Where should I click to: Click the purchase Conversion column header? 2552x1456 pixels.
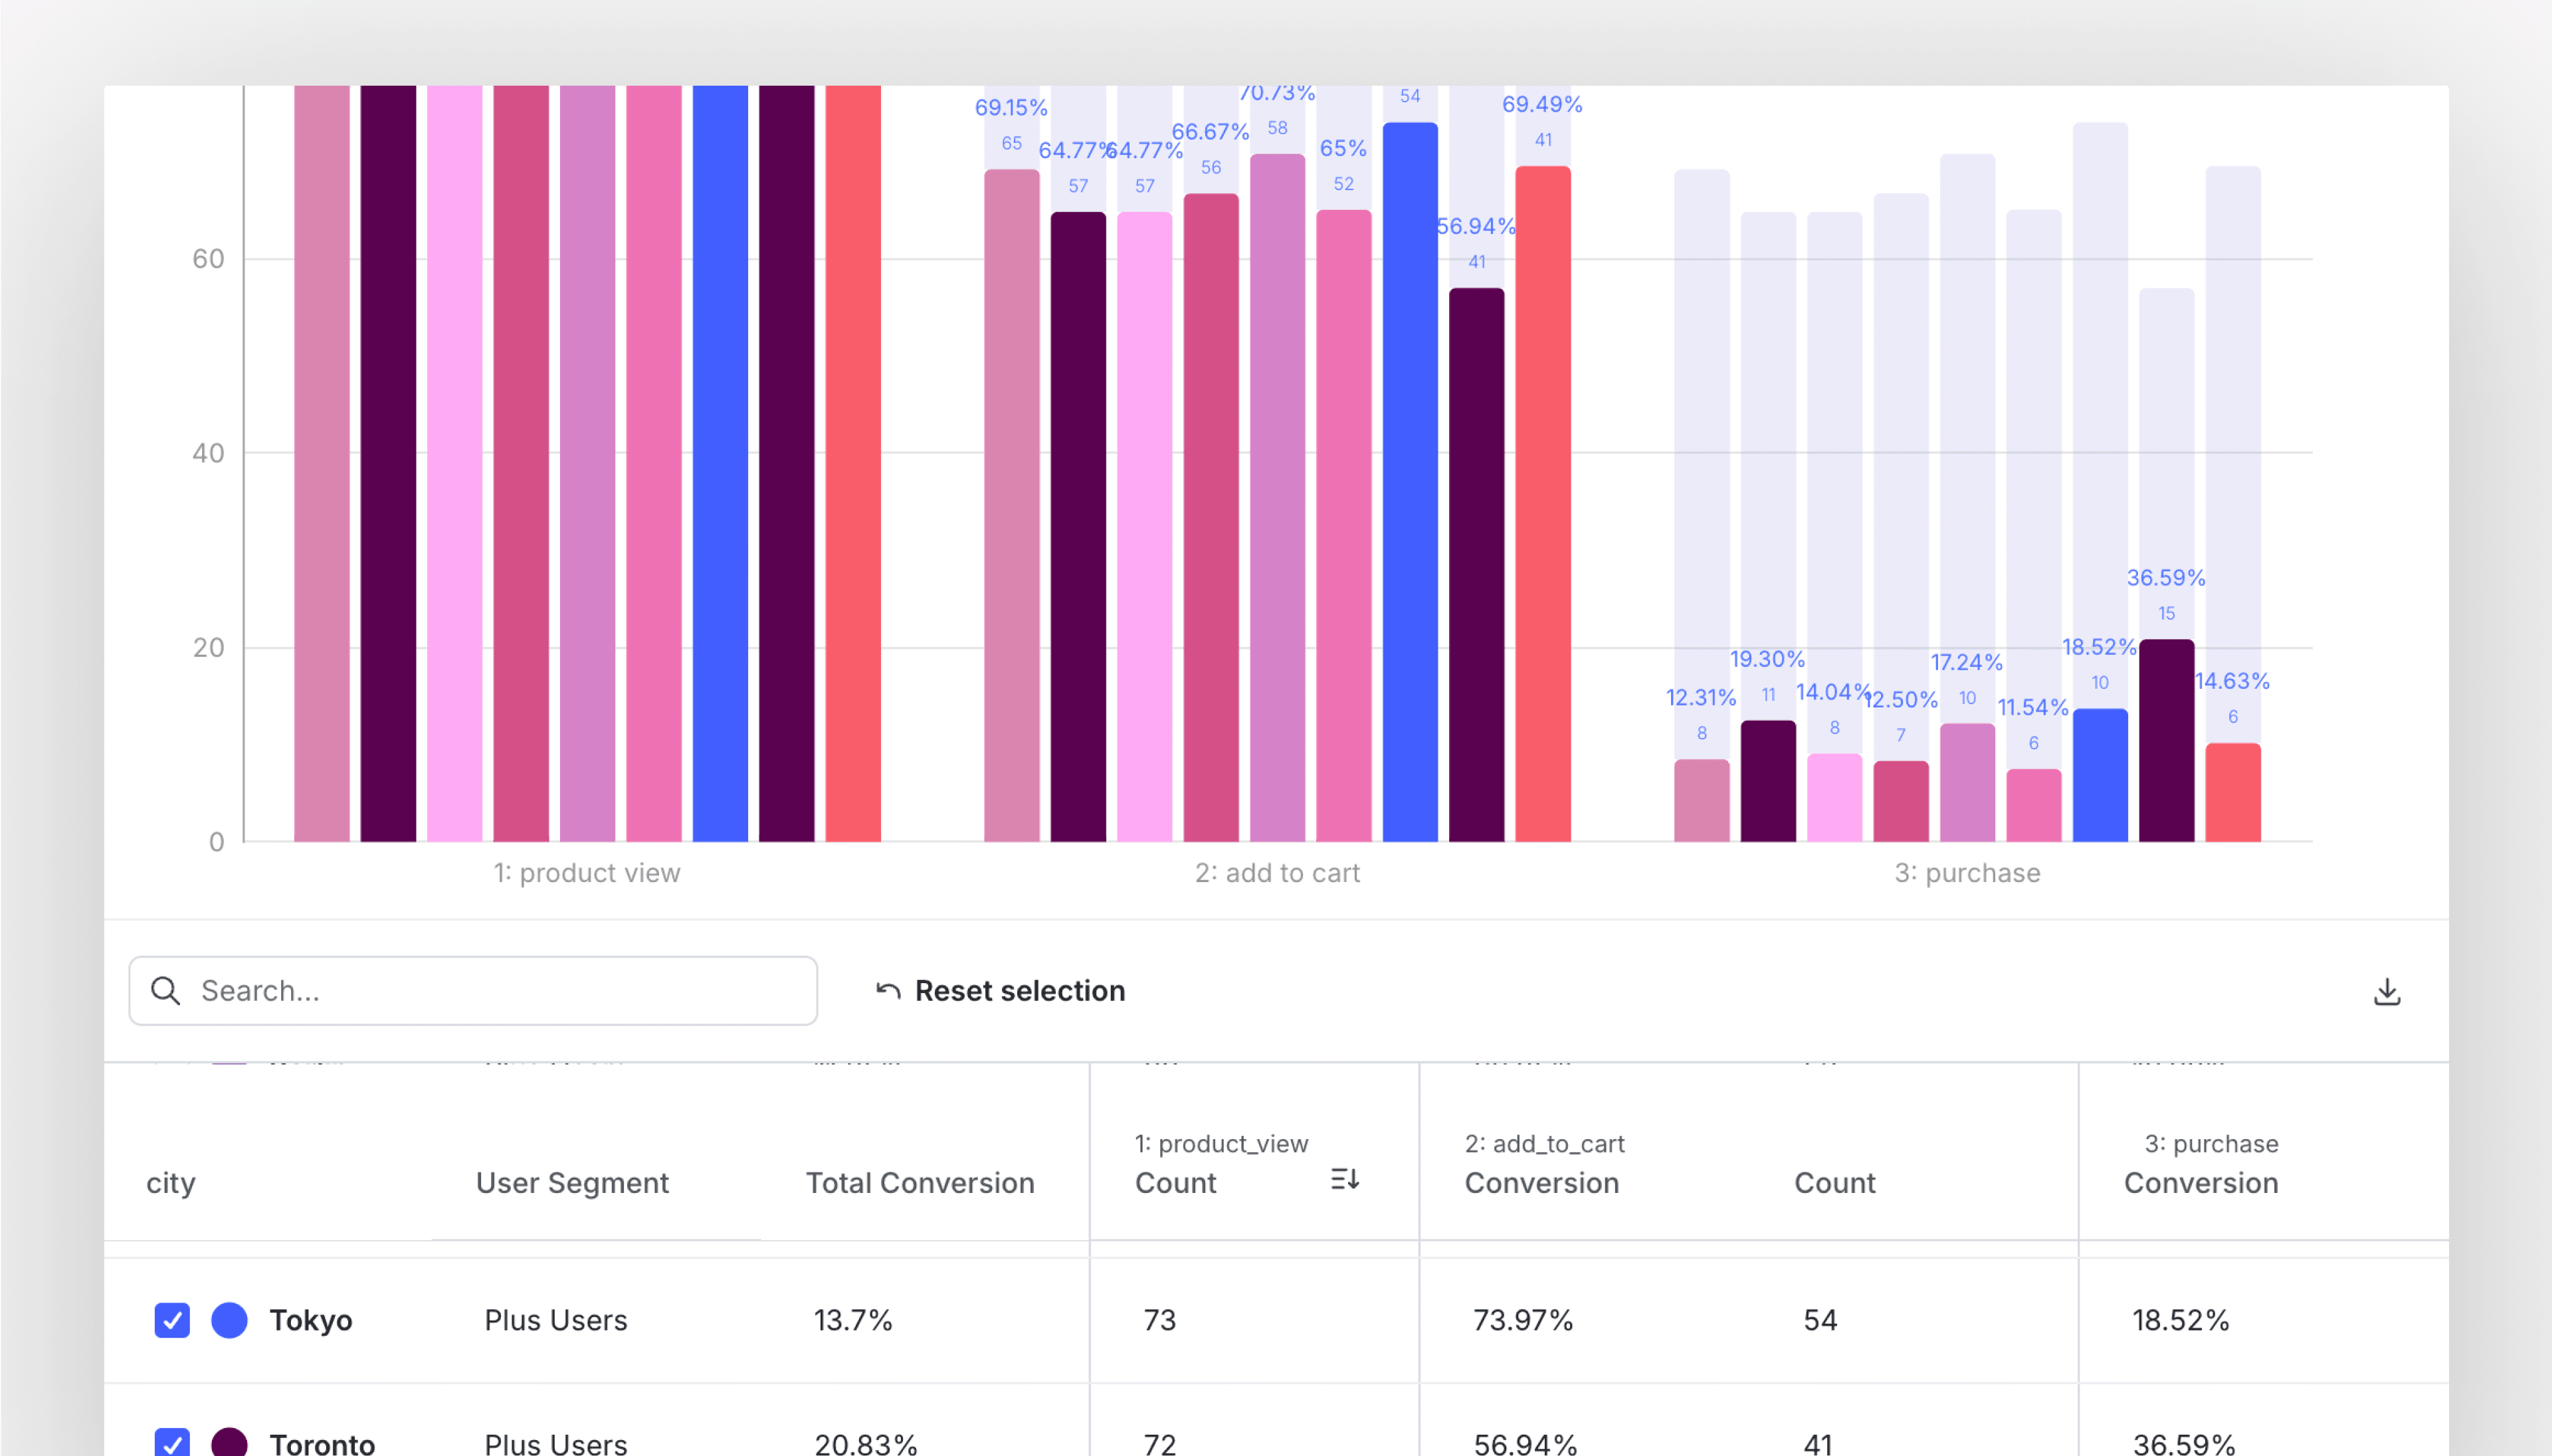[x=2200, y=1183]
